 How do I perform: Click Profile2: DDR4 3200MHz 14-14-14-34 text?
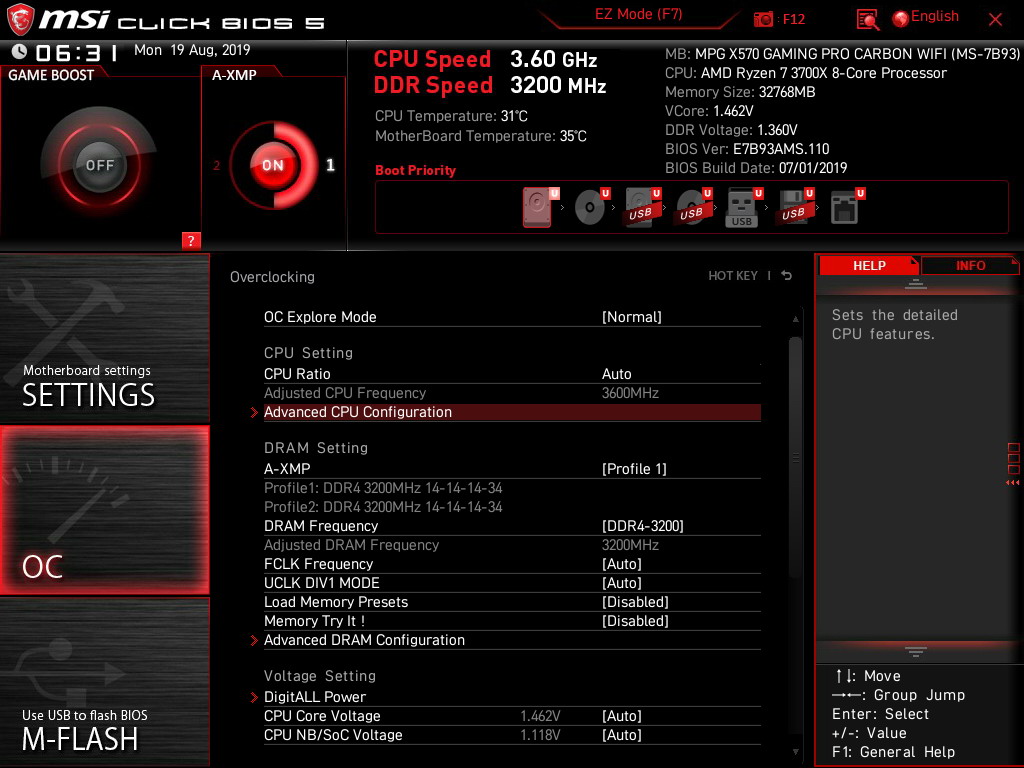(x=383, y=507)
